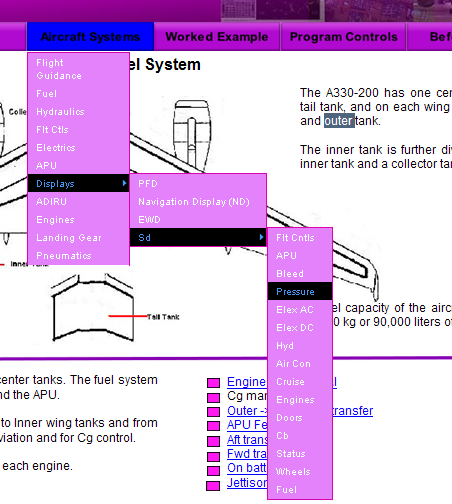This screenshot has width=452, height=504.
Task: Open the Jettison link
Action: 247,482
